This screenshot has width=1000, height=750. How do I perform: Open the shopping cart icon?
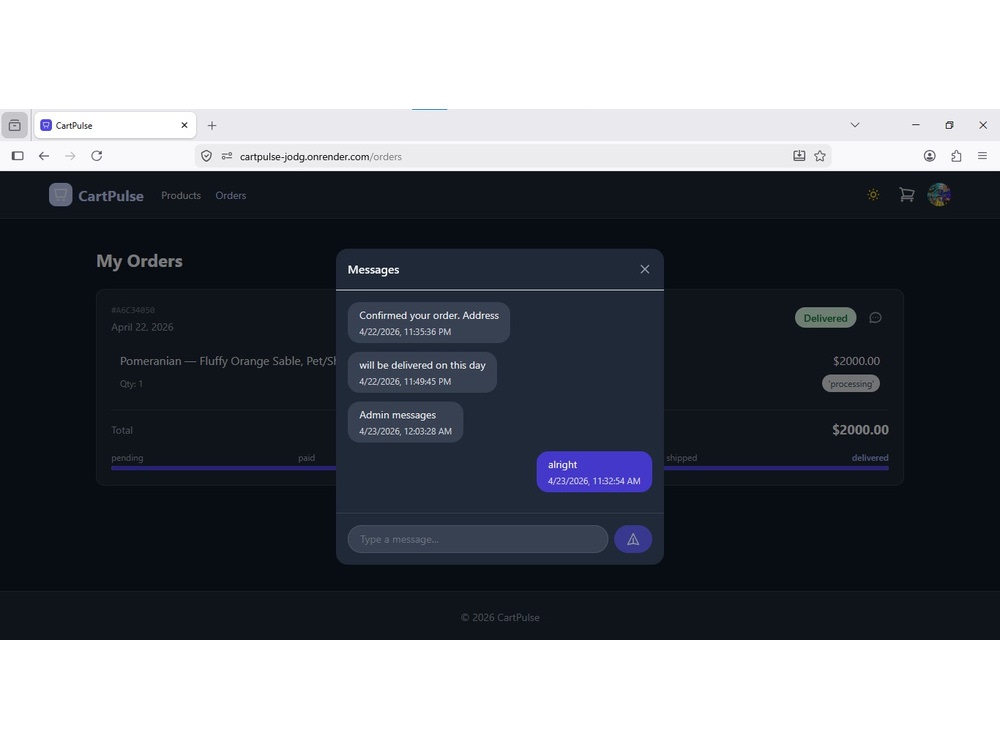(x=906, y=195)
